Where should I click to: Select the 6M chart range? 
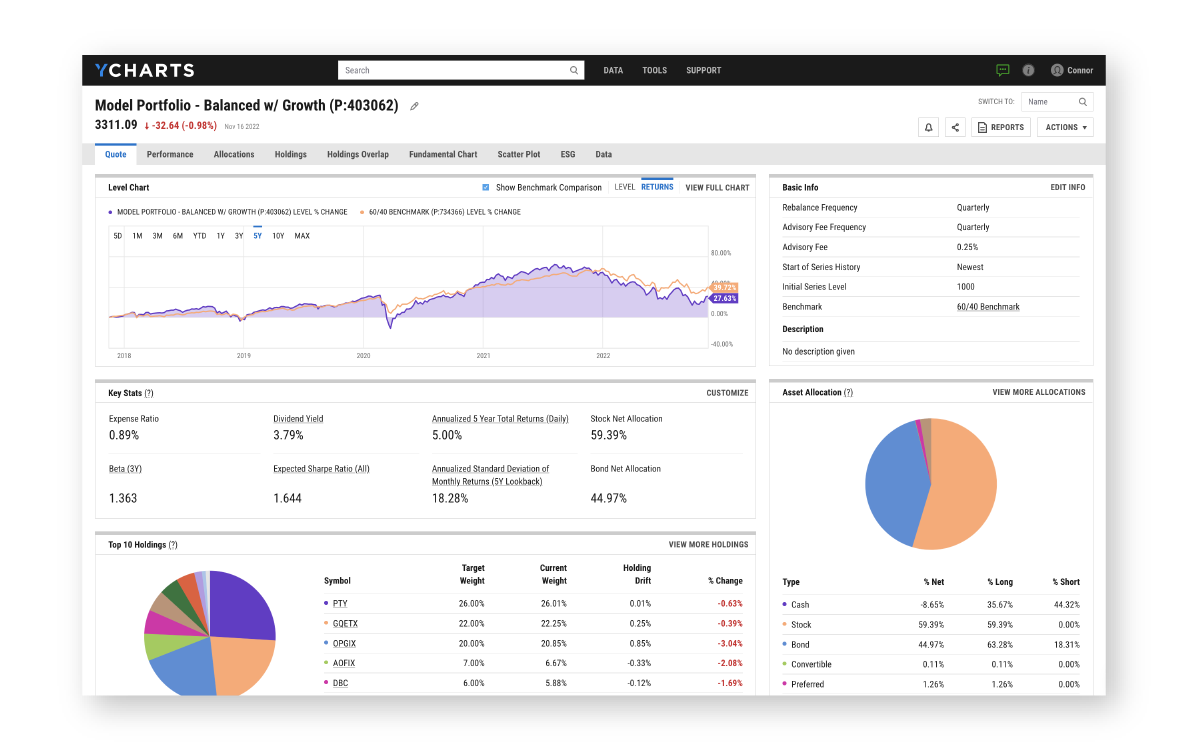click(177, 236)
